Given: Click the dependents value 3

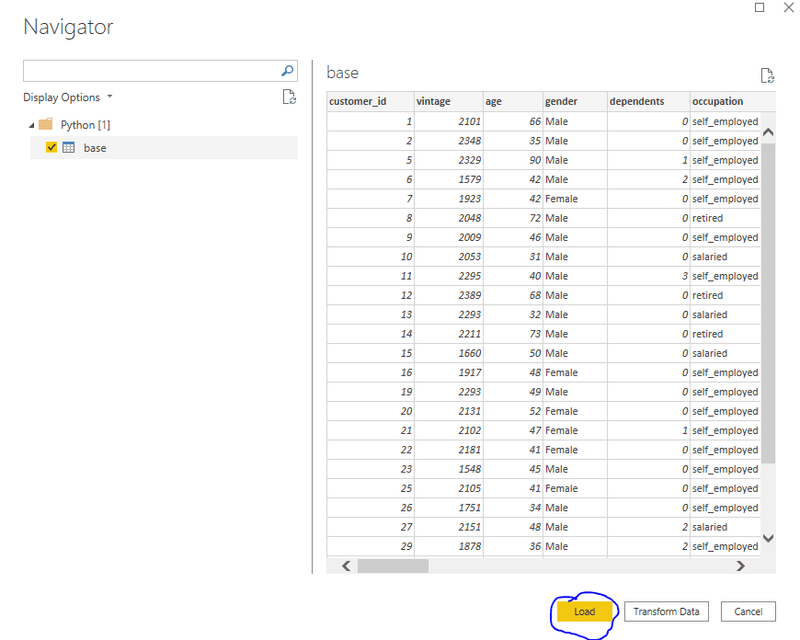Looking at the screenshot, I should point(685,276).
